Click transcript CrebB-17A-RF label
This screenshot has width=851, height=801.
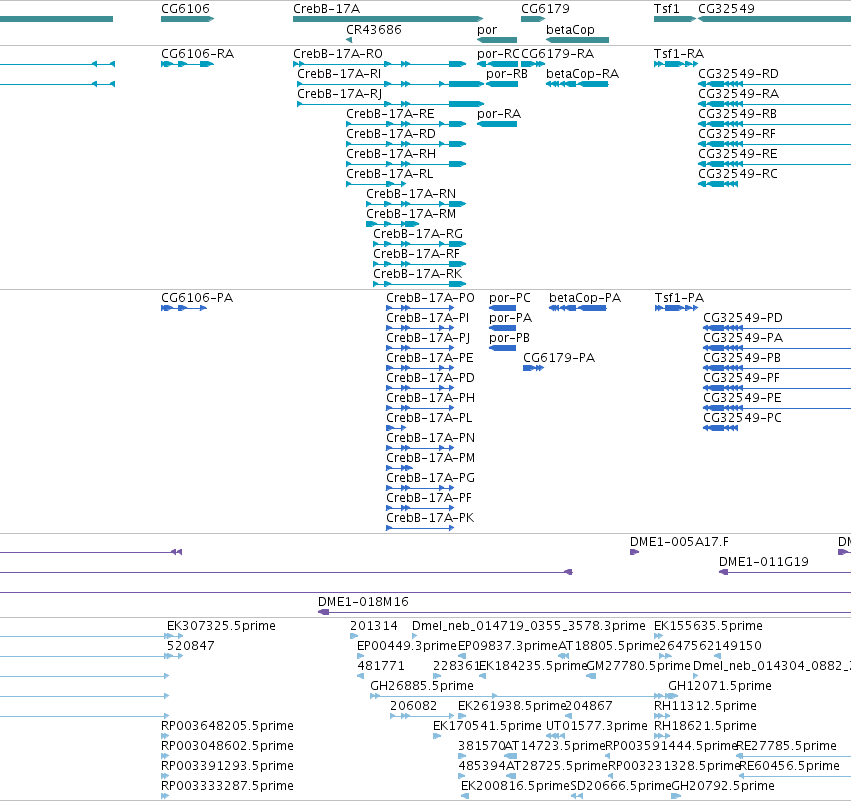pos(416,254)
